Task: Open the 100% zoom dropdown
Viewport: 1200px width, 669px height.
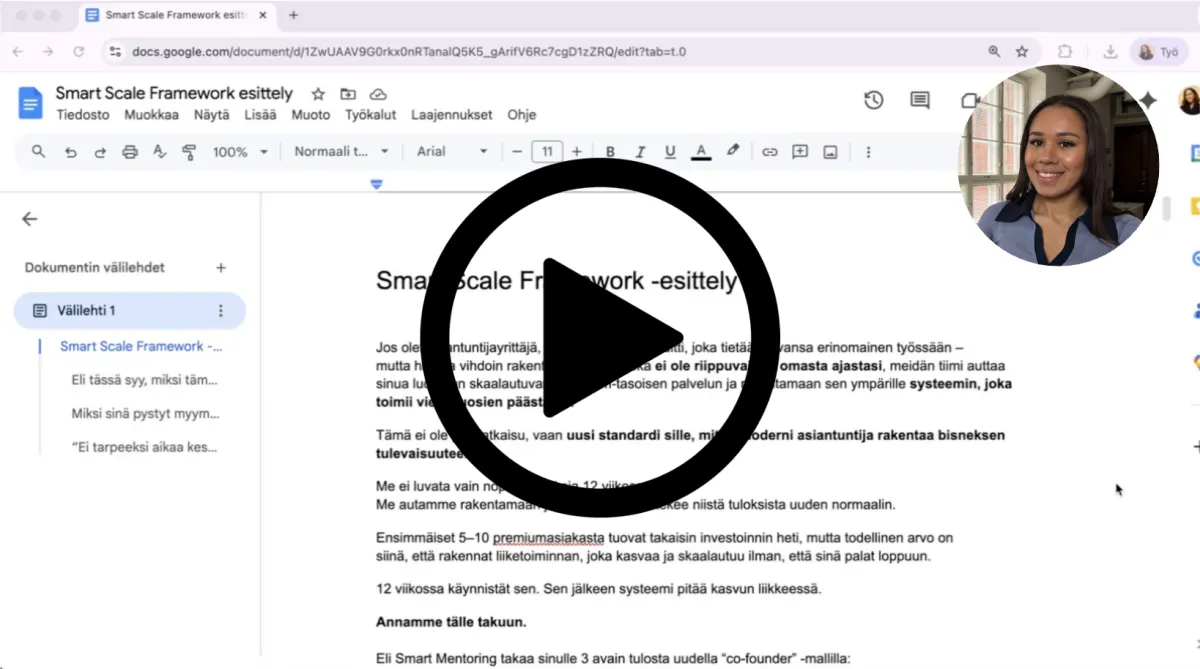Action: click(240, 152)
